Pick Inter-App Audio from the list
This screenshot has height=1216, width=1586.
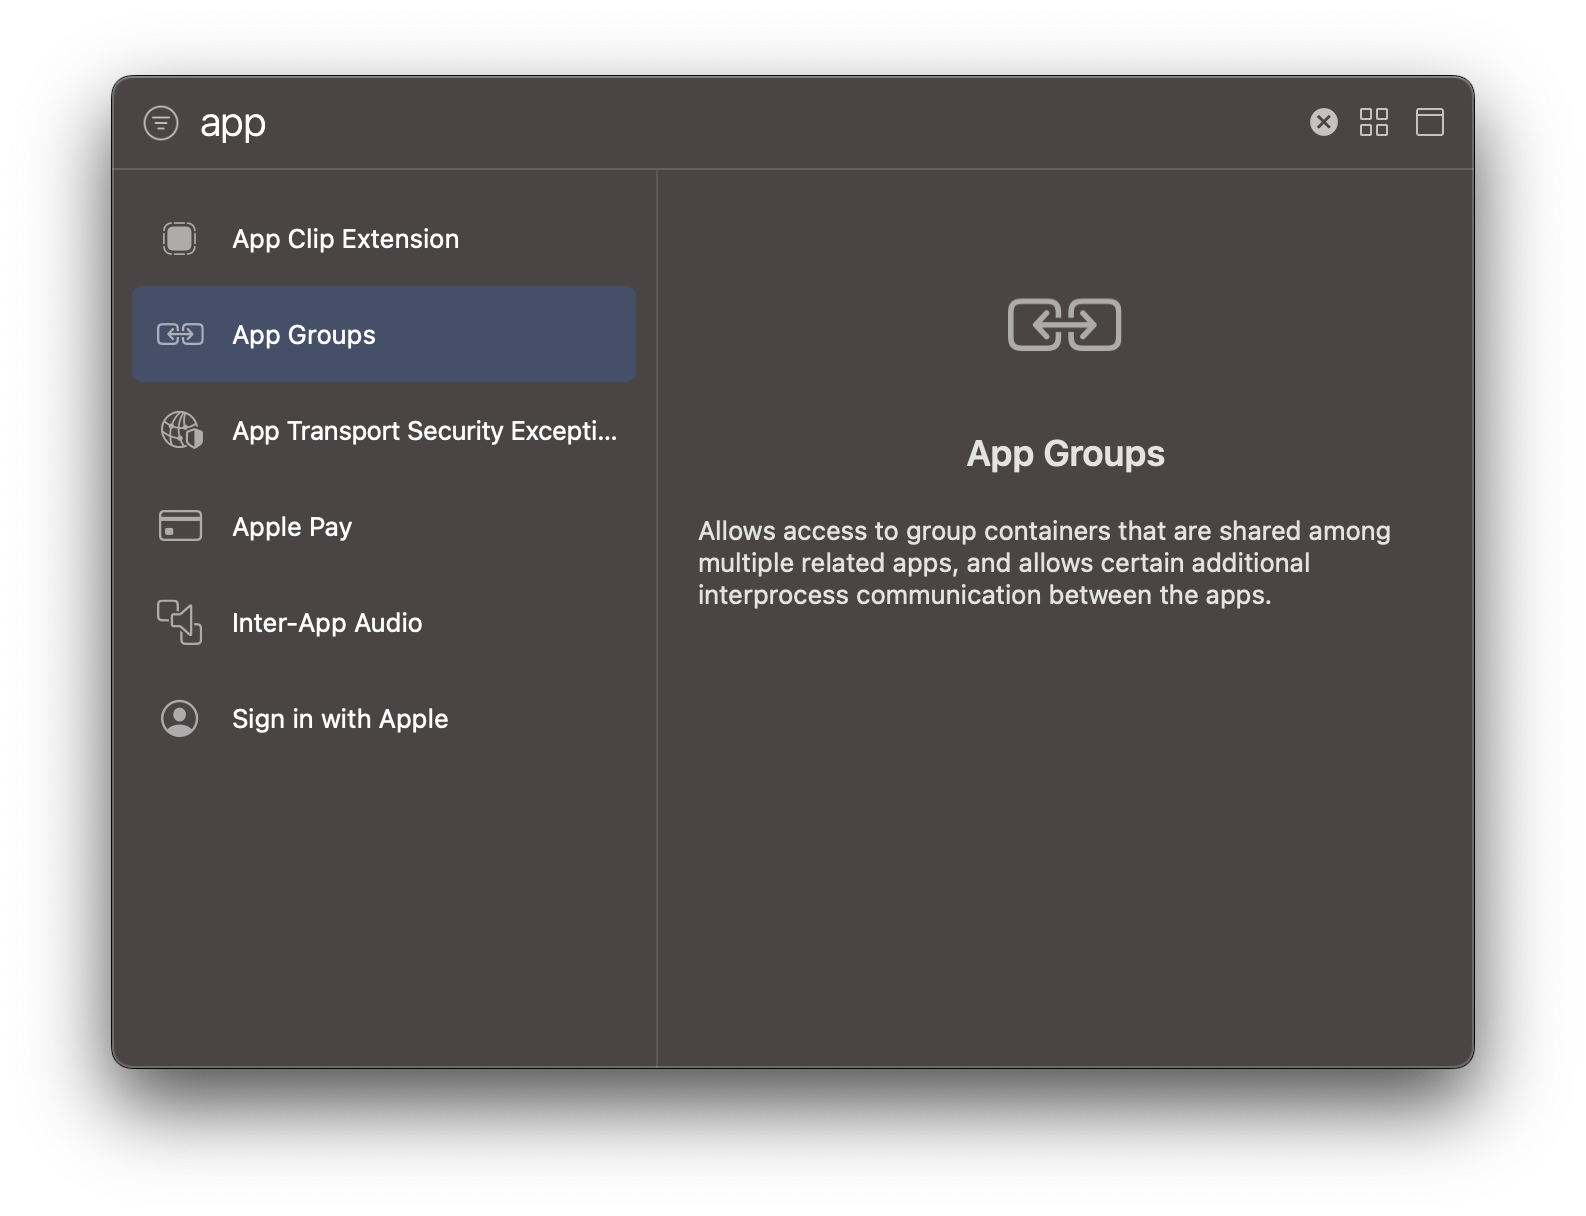pyautogui.click(x=384, y=623)
